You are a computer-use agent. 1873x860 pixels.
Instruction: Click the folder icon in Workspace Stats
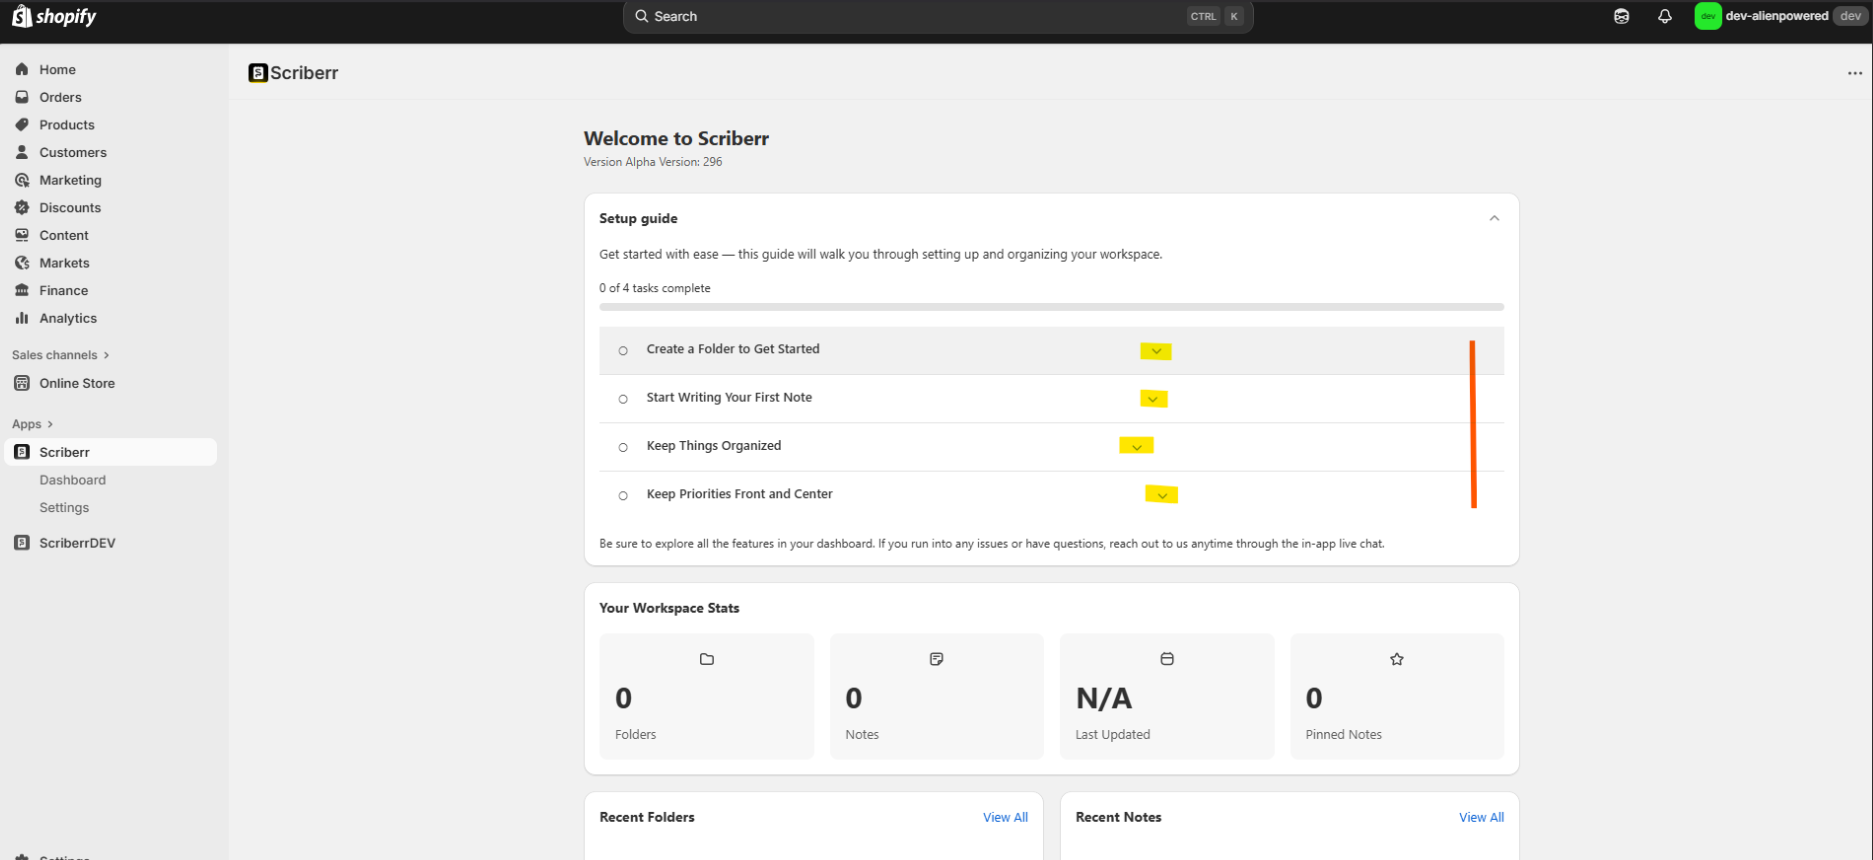pos(707,659)
